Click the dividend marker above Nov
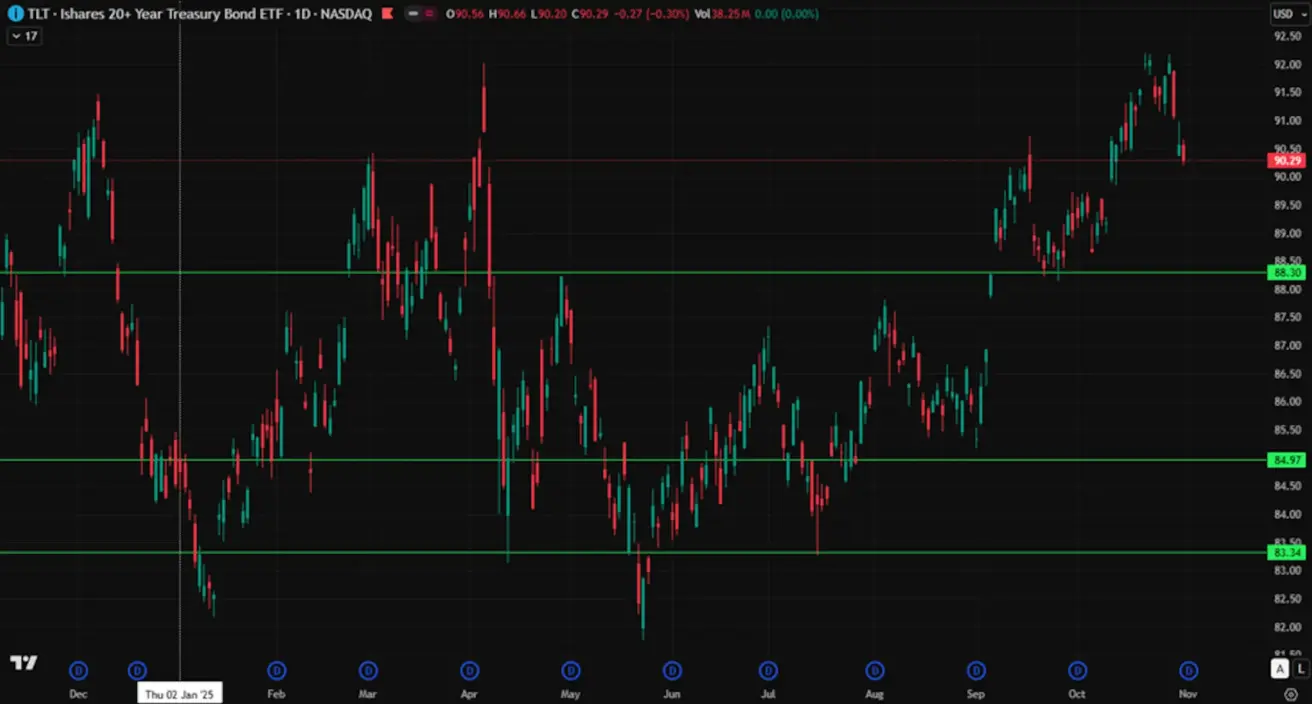The width and height of the screenshot is (1312, 704). tap(1188, 670)
